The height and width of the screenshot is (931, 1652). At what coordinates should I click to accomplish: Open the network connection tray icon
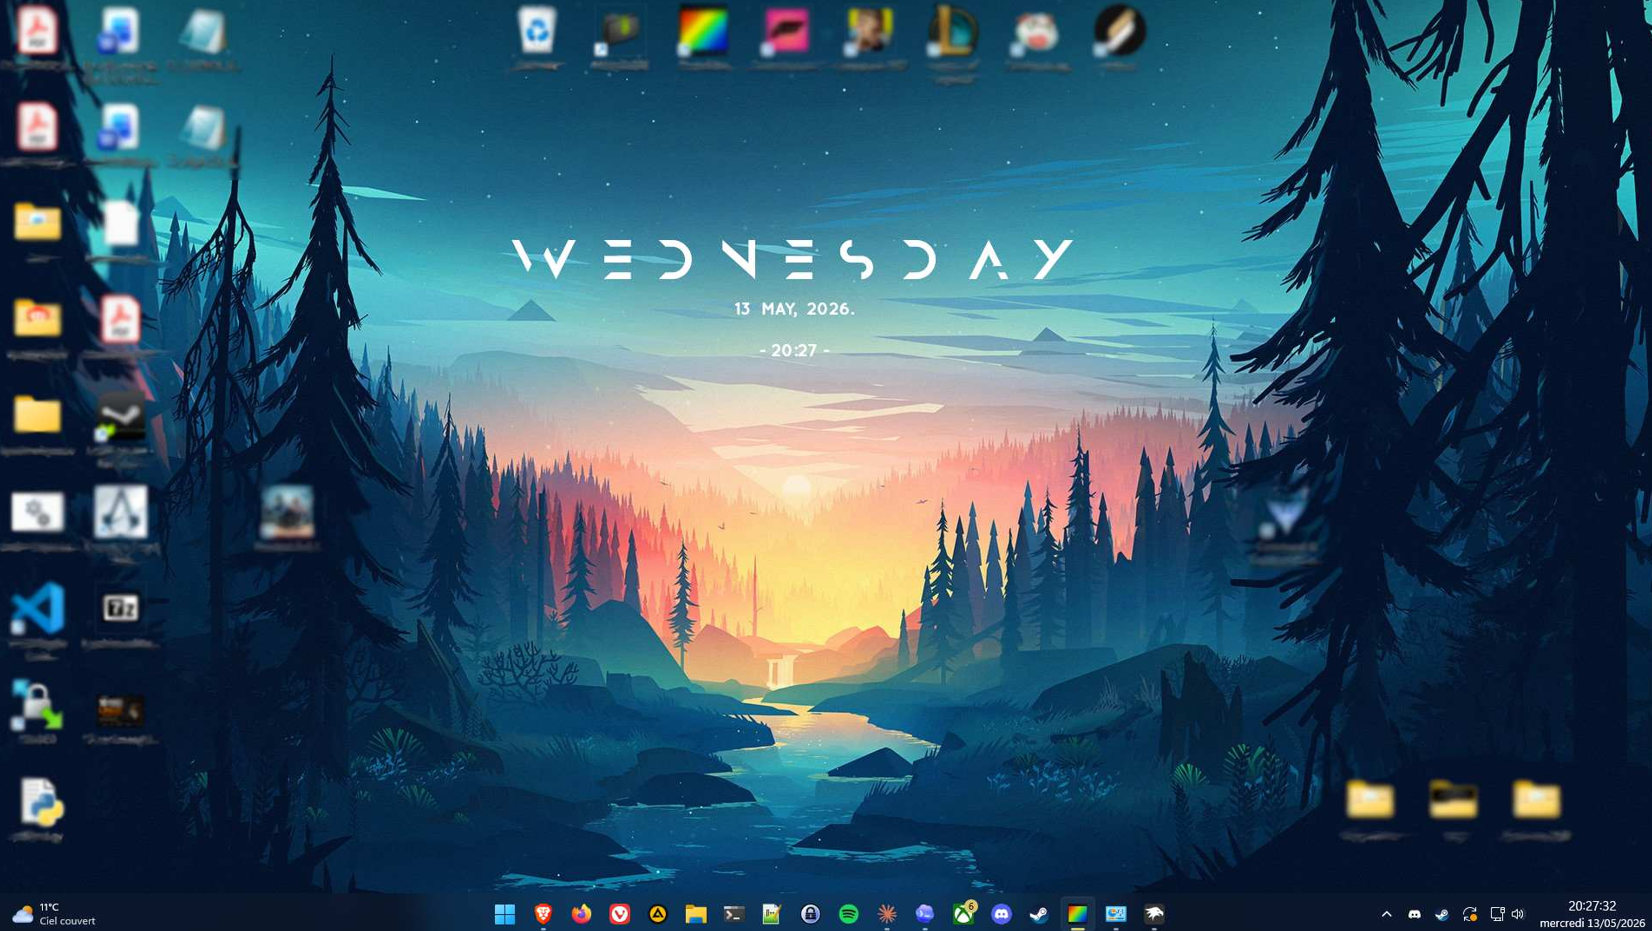[1497, 914]
